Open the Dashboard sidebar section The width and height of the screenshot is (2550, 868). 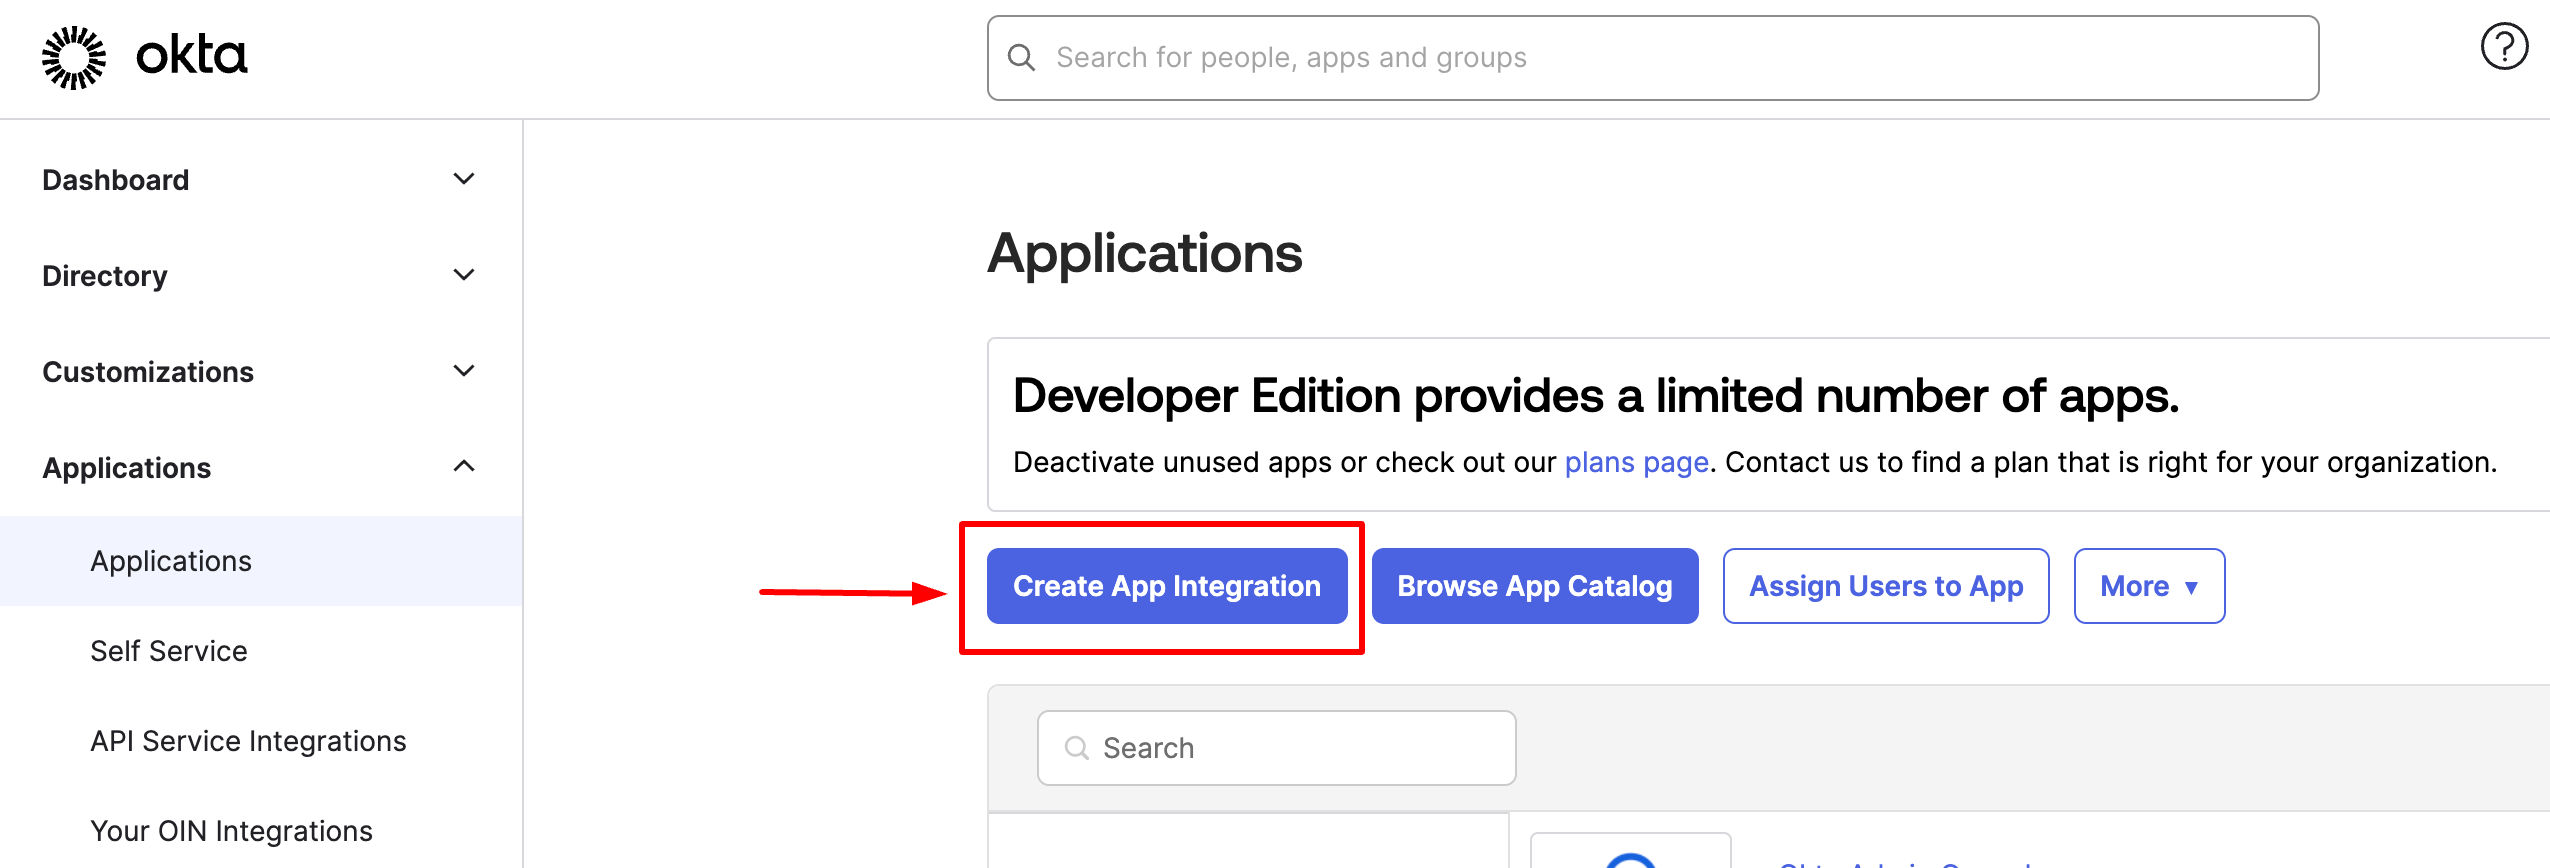[x=260, y=180]
